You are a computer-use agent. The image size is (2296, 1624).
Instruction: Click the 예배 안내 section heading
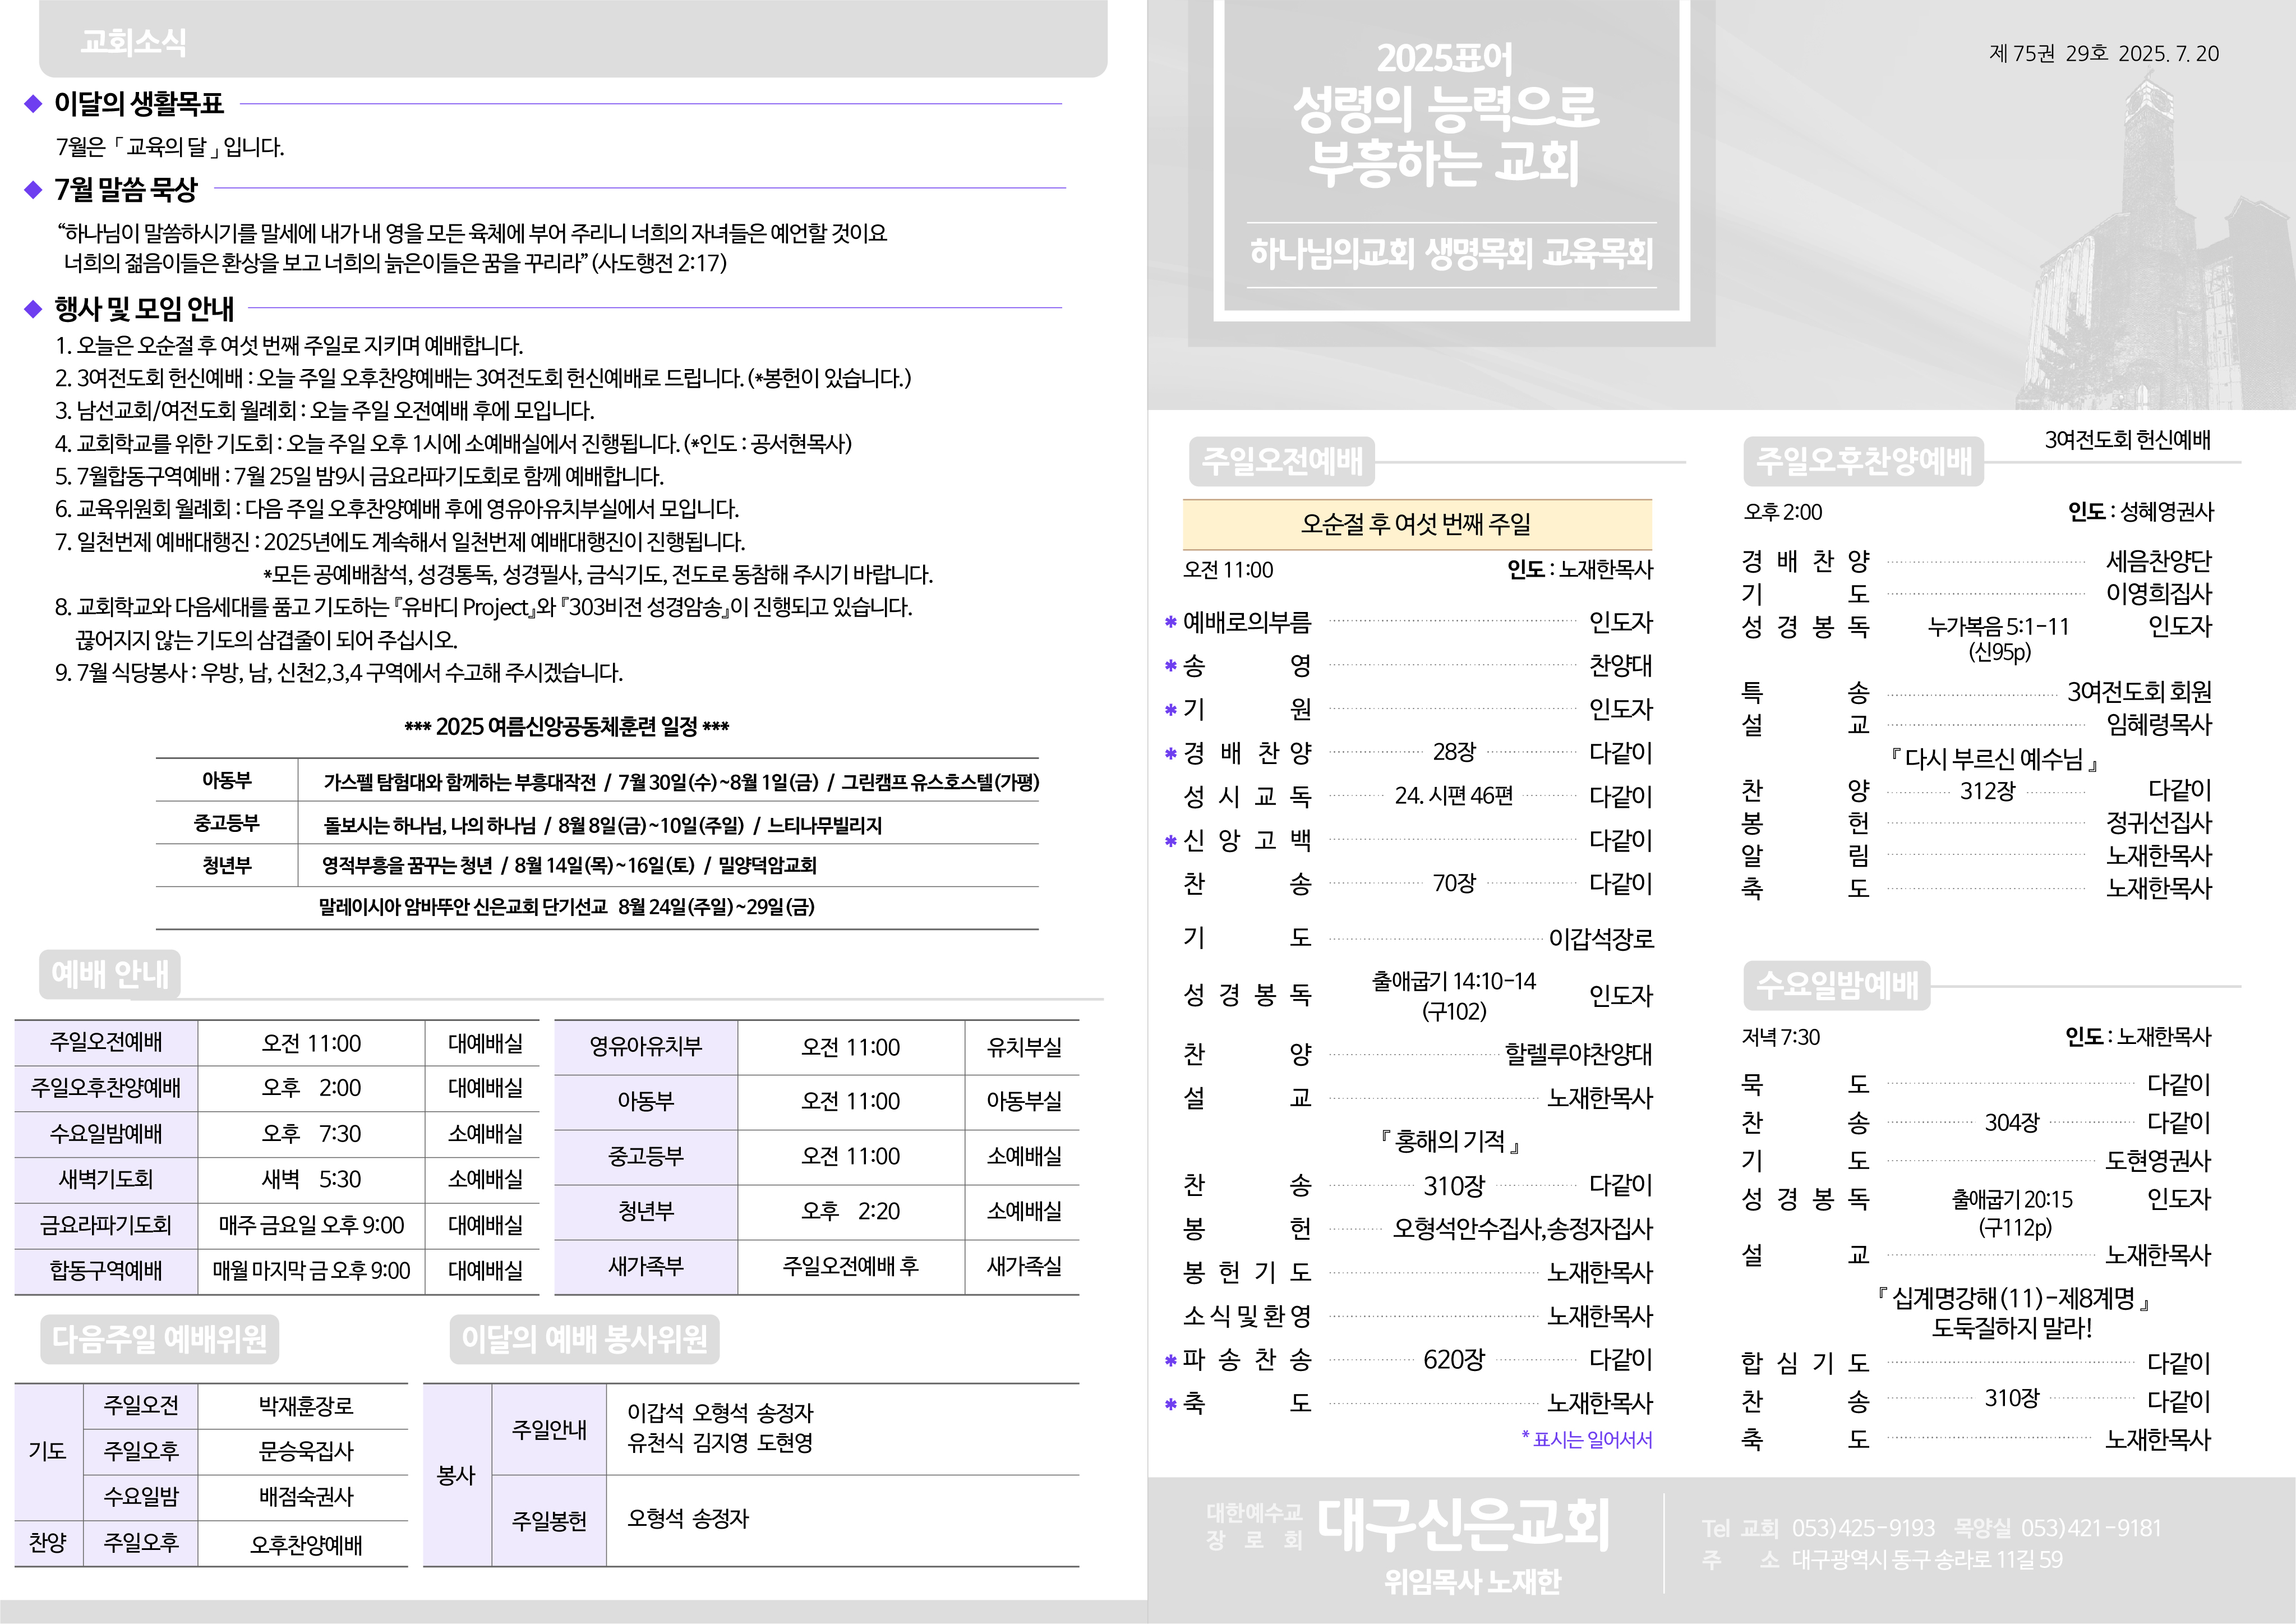point(110,974)
